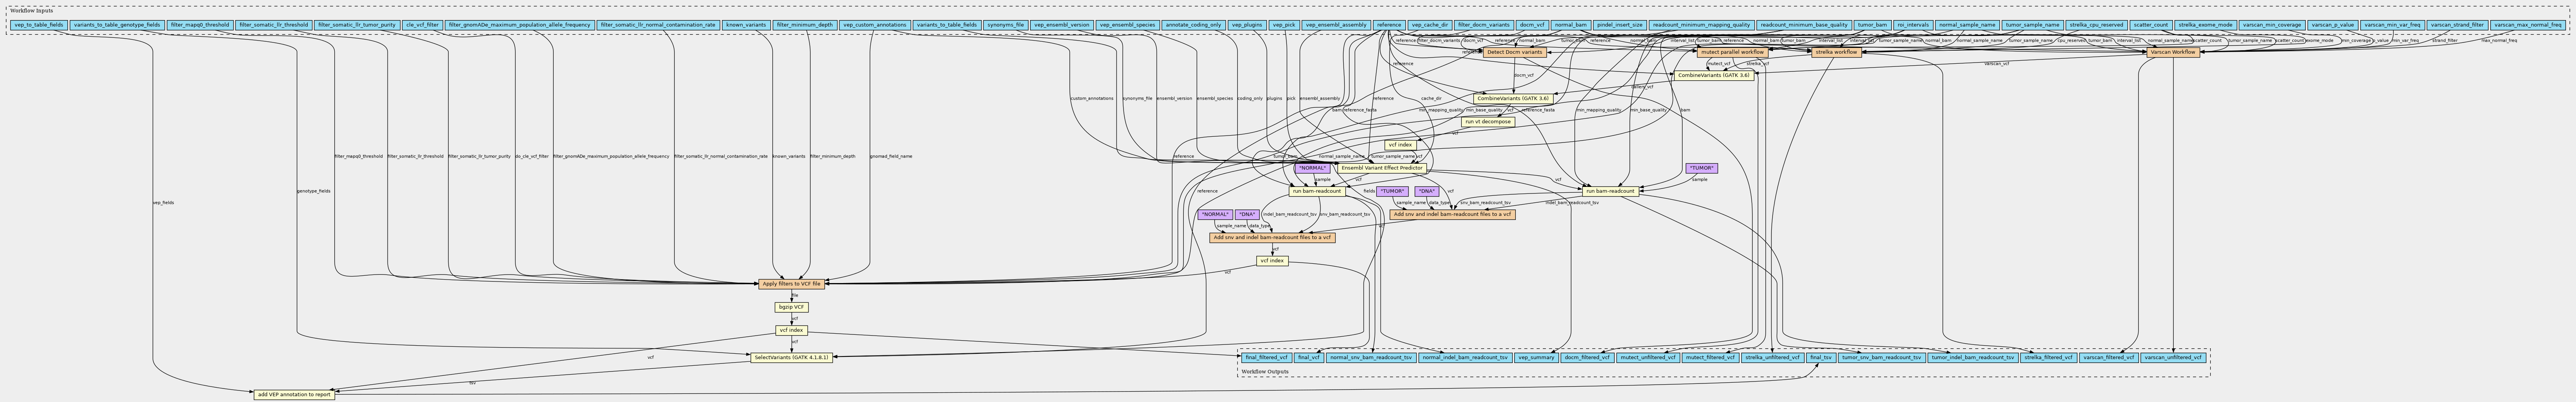Click the tumor_snv_bam_readcount_tsv output node
The image size is (2576, 402).
[1882, 357]
